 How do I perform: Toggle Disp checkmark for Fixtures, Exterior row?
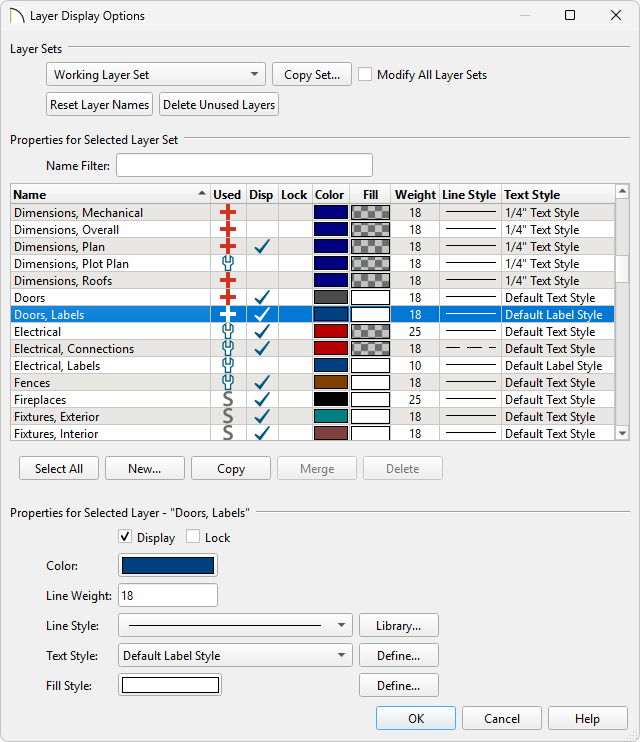262,417
